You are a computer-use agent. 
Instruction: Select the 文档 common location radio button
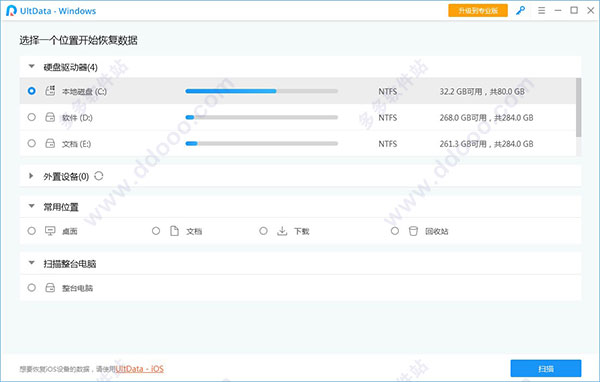pos(156,231)
